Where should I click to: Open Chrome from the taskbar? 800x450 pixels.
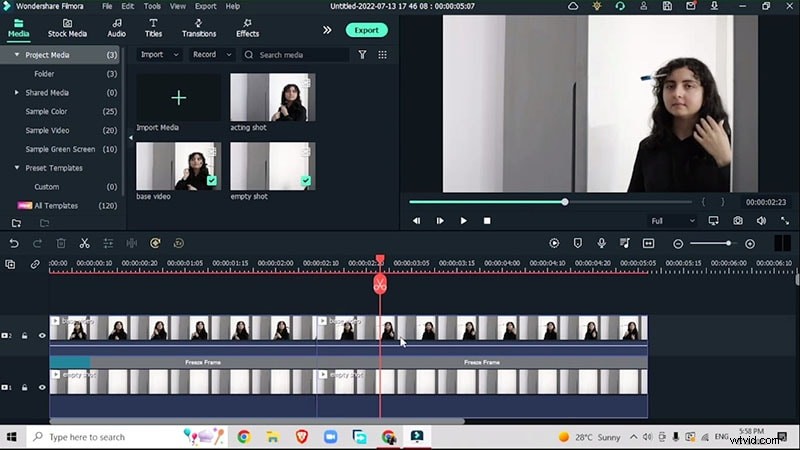point(244,437)
